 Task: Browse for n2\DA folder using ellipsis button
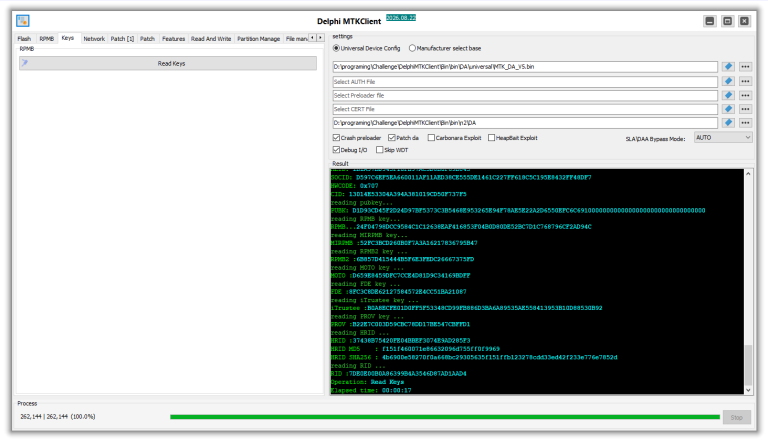click(745, 122)
